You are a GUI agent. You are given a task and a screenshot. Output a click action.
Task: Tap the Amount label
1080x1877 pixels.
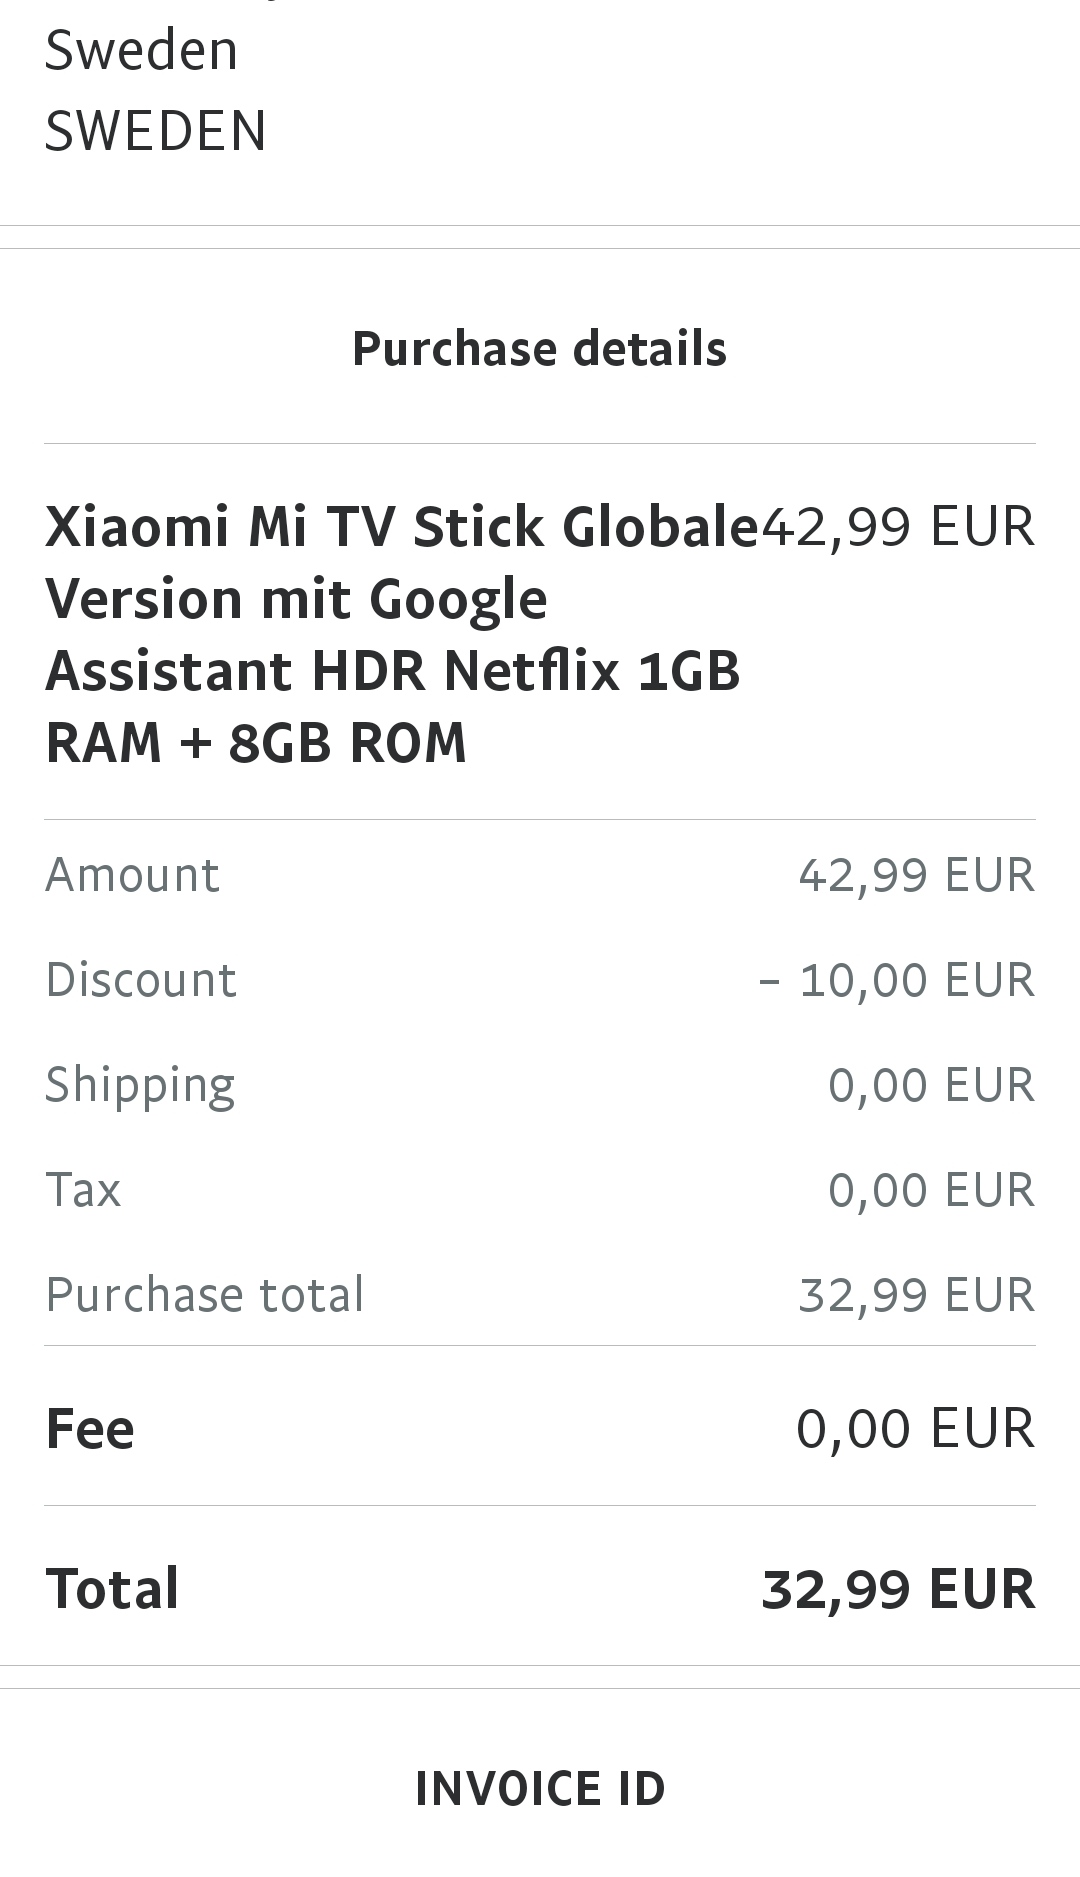pyautogui.click(x=132, y=875)
